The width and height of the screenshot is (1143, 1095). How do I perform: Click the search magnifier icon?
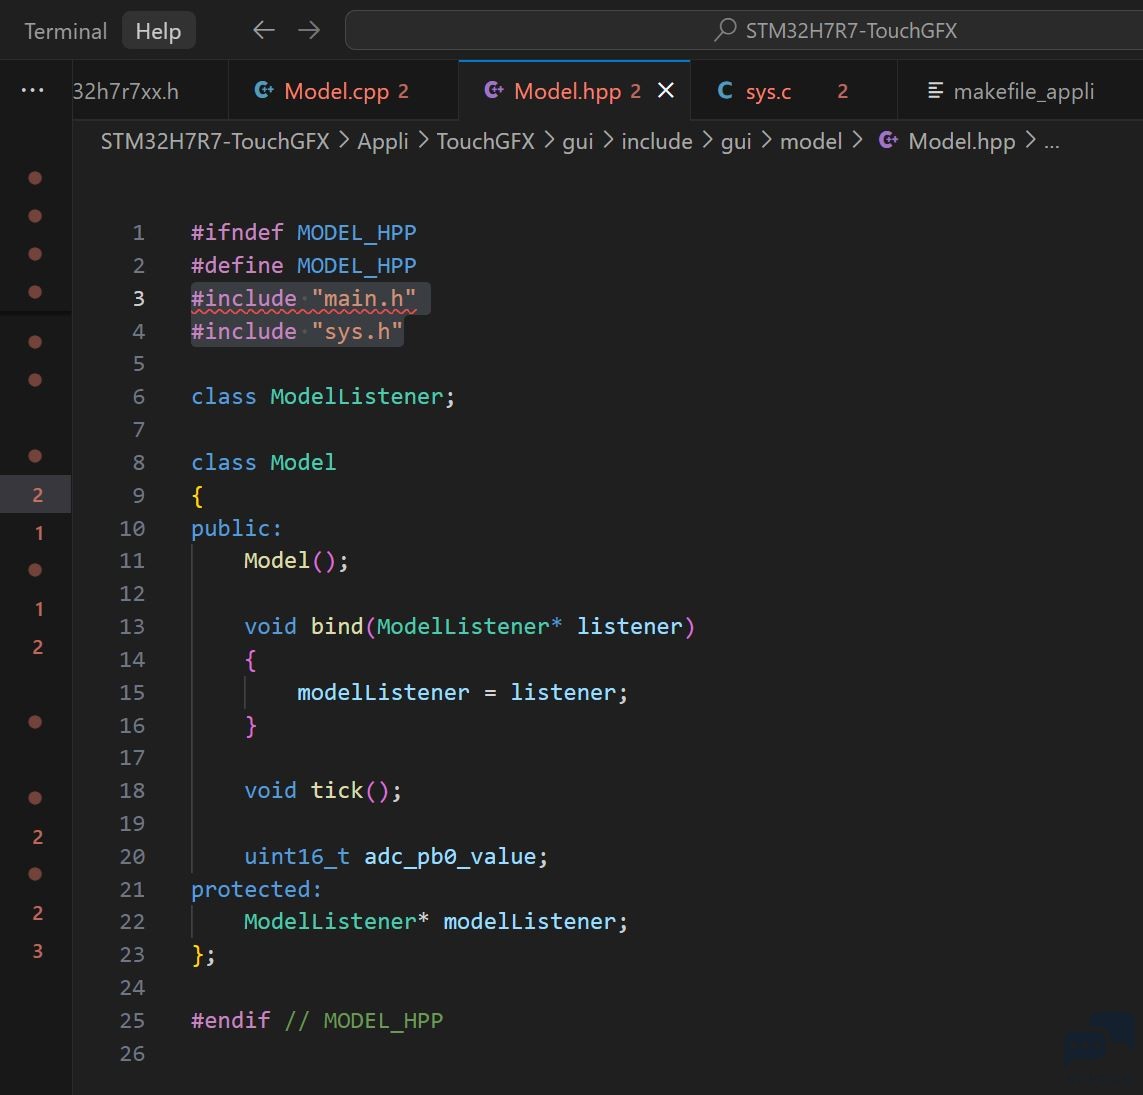(725, 30)
